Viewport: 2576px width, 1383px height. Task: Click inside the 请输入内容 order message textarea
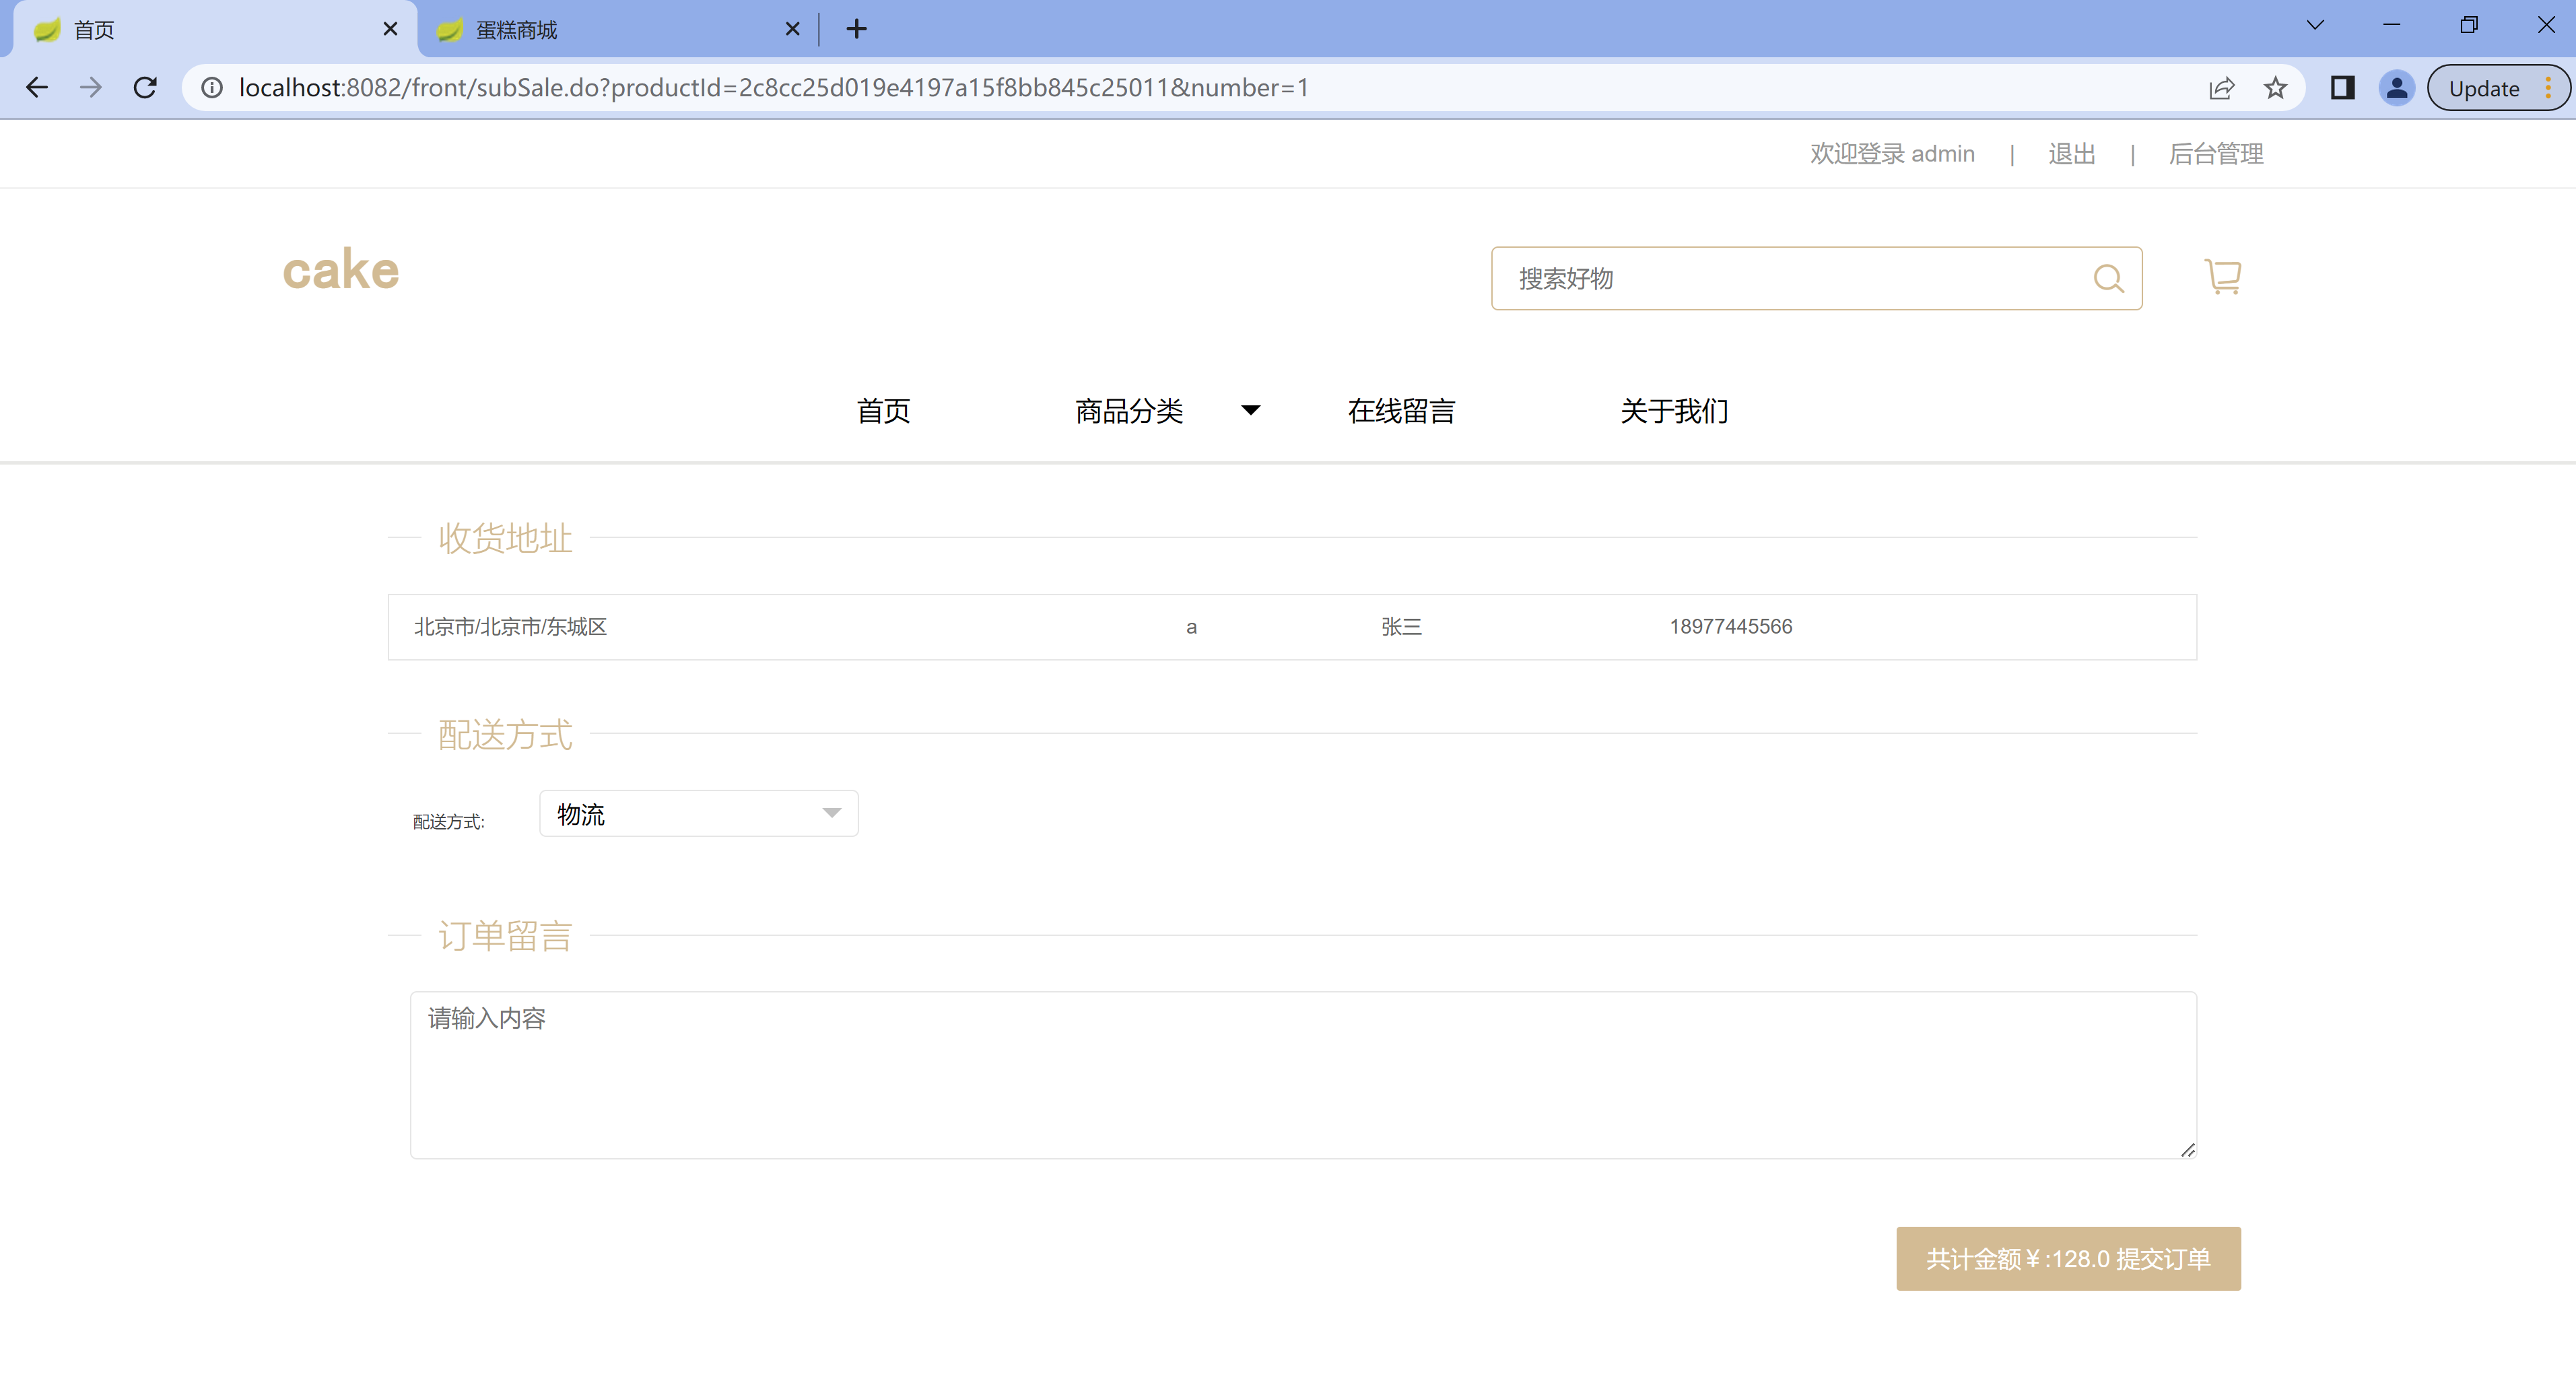tap(1303, 1075)
